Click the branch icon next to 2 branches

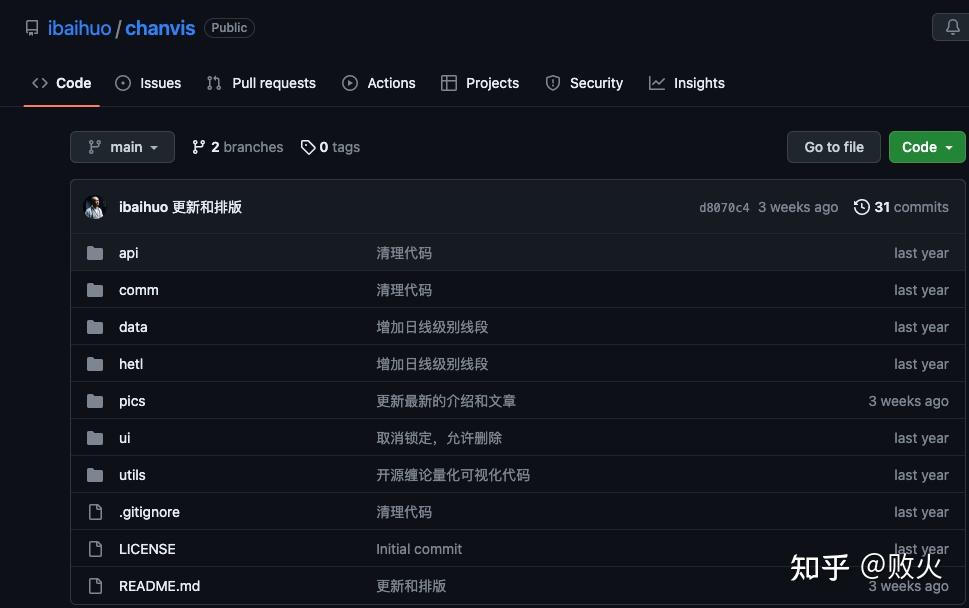(x=198, y=146)
